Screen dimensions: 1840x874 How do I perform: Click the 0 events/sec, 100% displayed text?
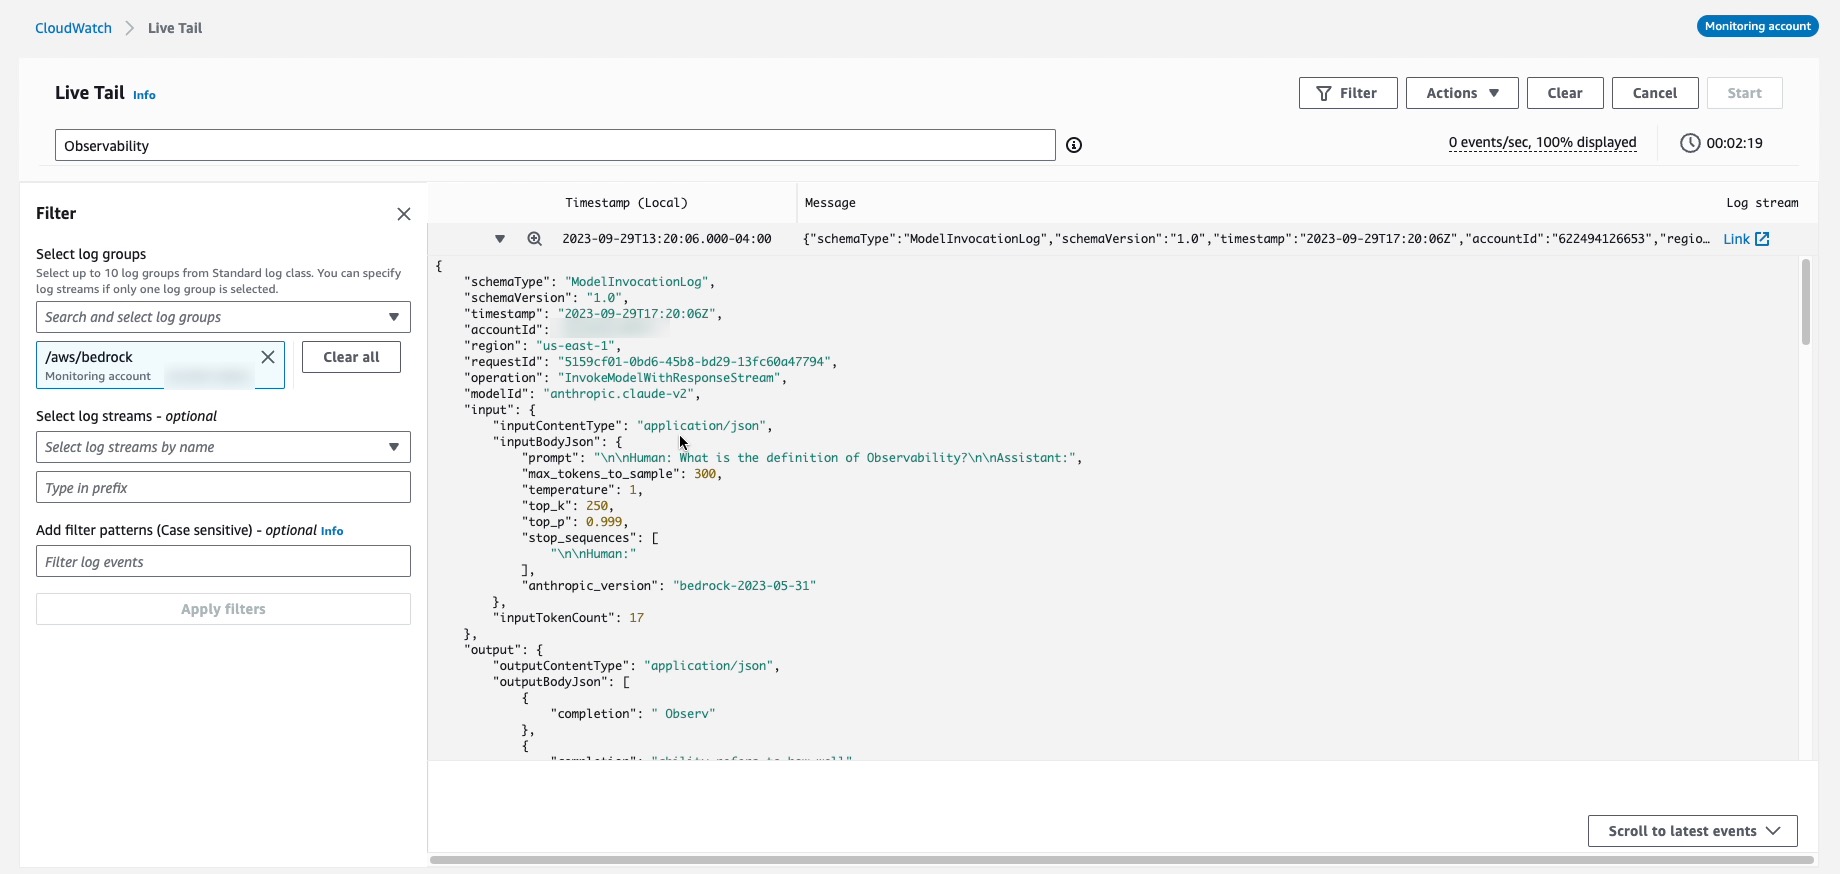(x=1542, y=143)
